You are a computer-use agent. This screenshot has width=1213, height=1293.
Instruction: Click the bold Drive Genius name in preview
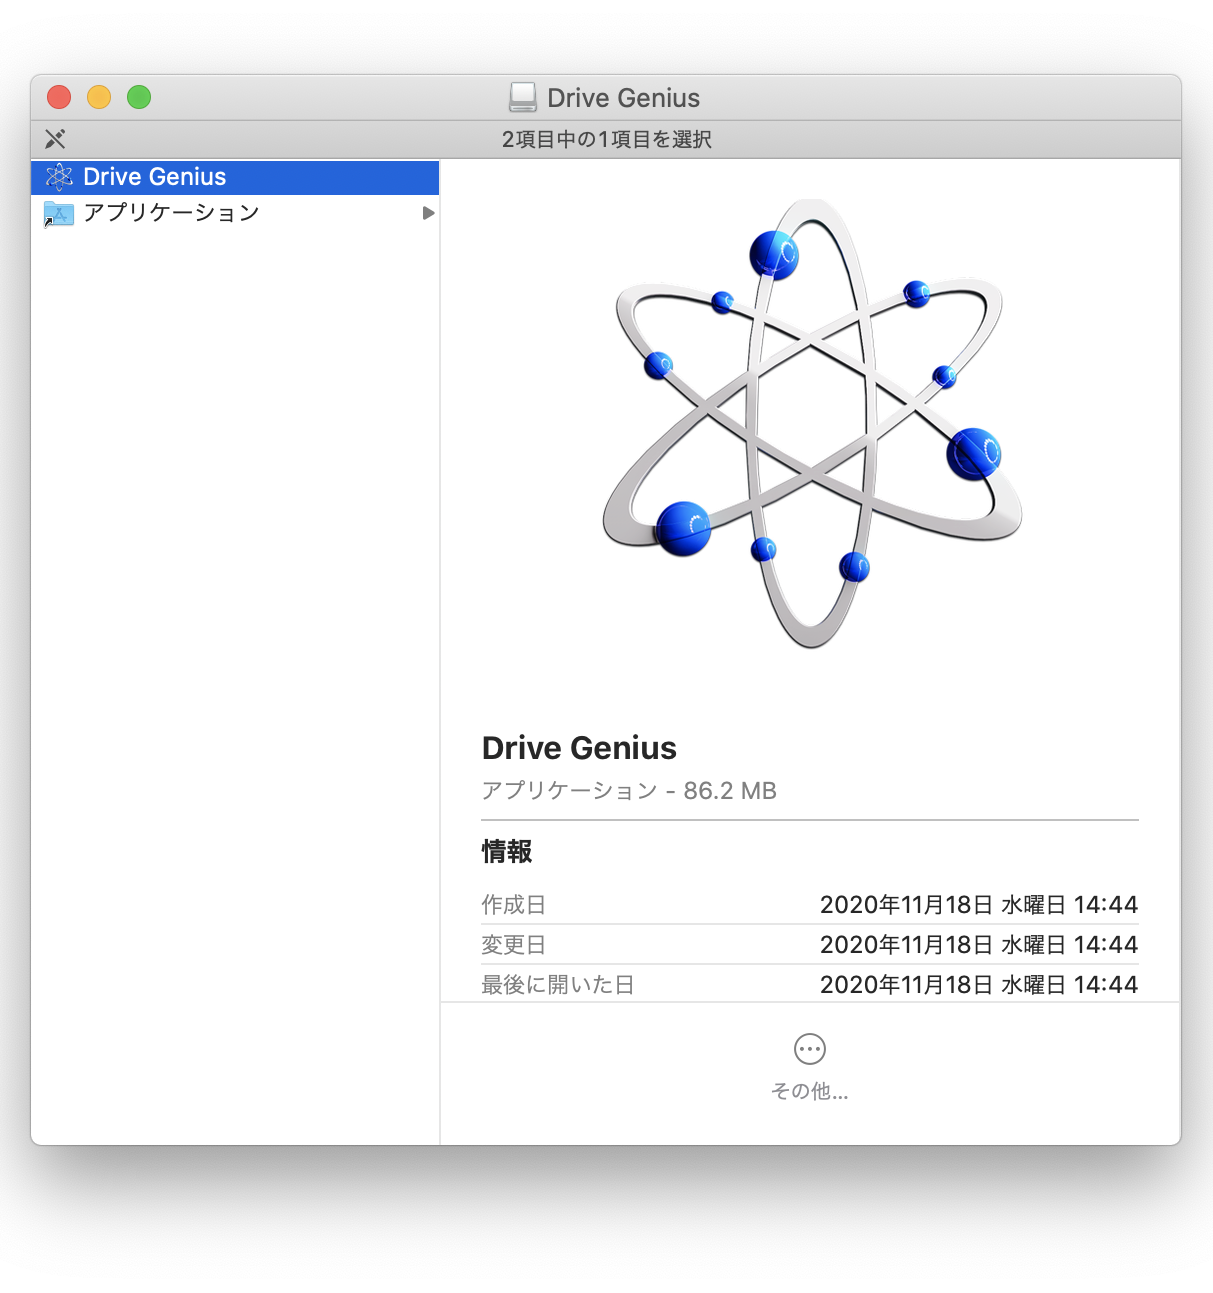coord(579,748)
